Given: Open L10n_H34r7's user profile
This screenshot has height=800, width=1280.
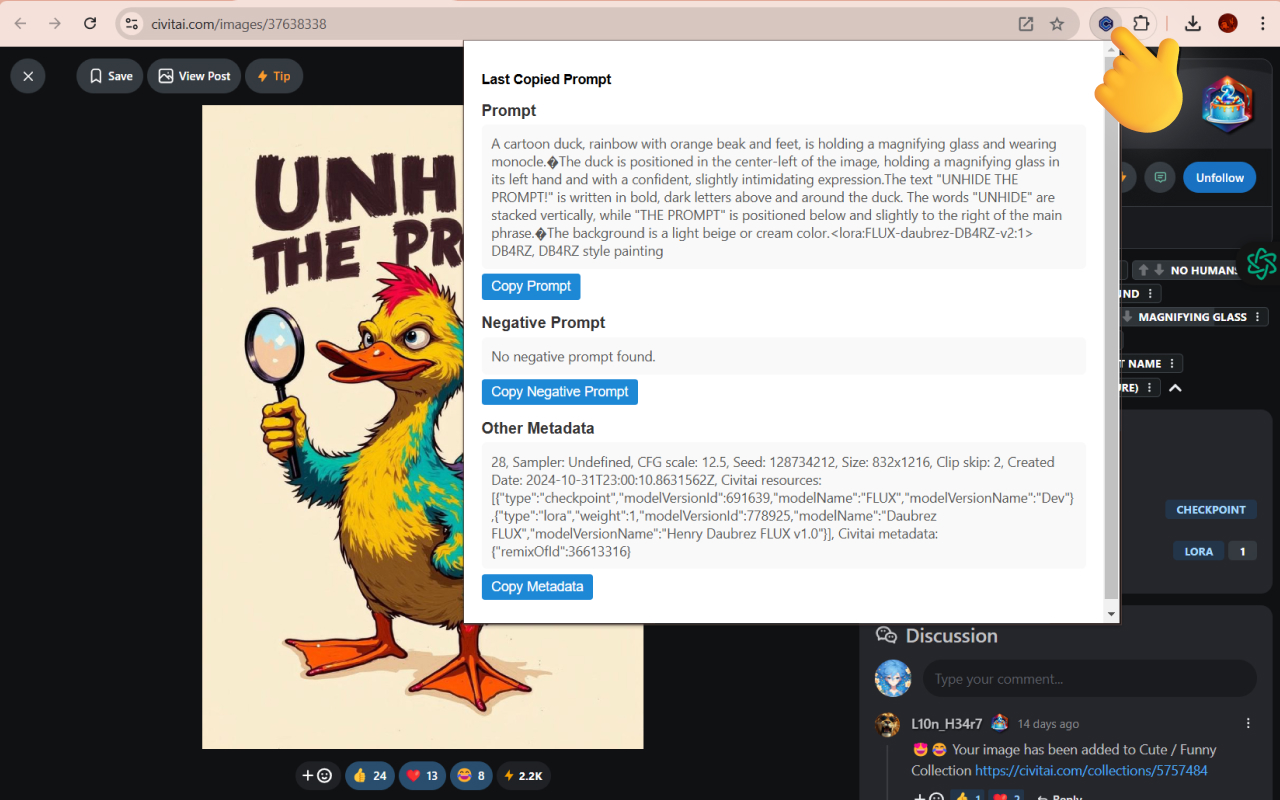Looking at the screenshot, I should (946, 723).
